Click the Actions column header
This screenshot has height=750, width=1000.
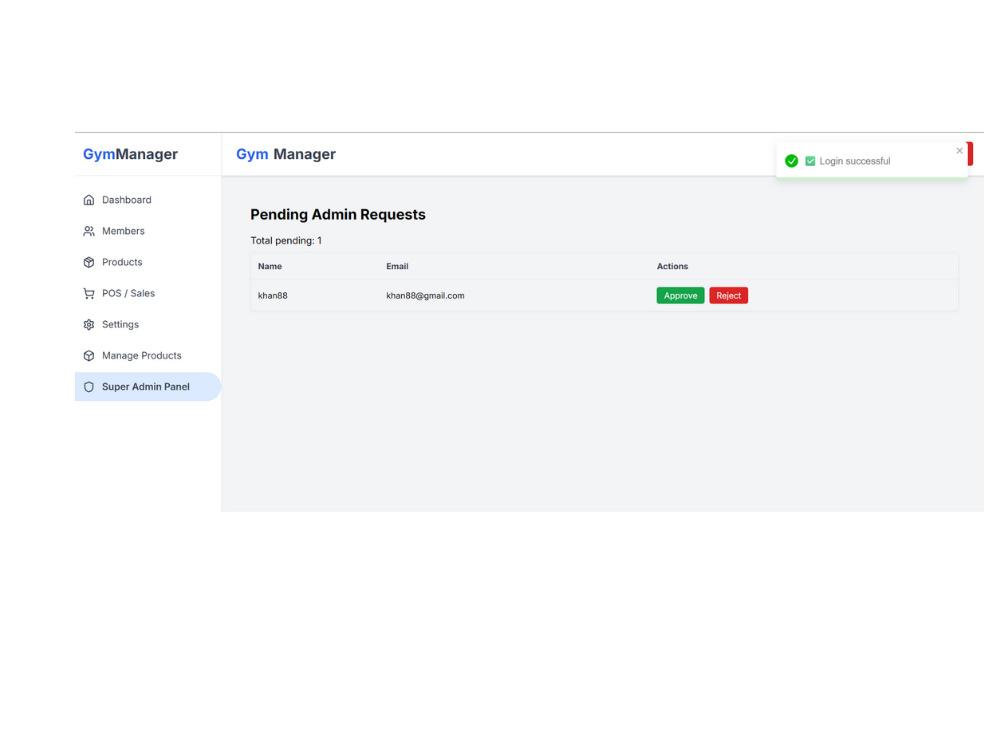[x=672, y=267]
